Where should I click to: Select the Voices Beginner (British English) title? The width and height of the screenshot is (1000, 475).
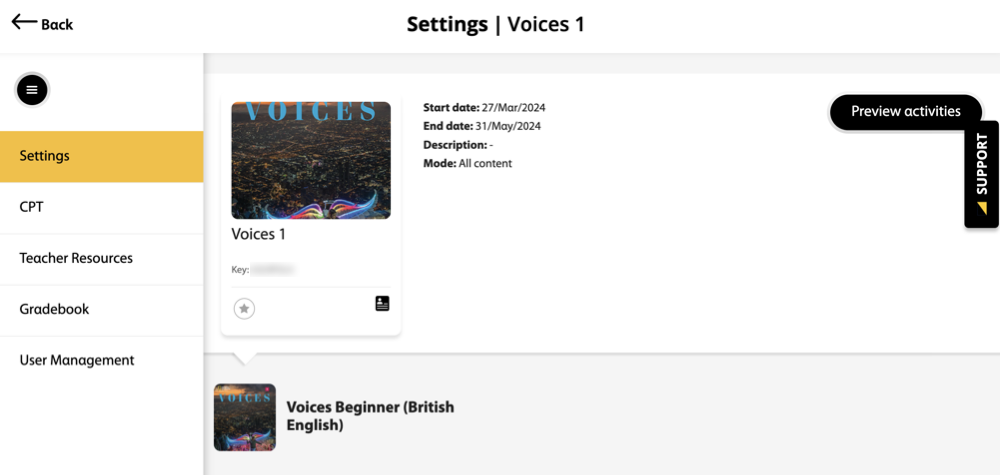[x=370, y=416]
